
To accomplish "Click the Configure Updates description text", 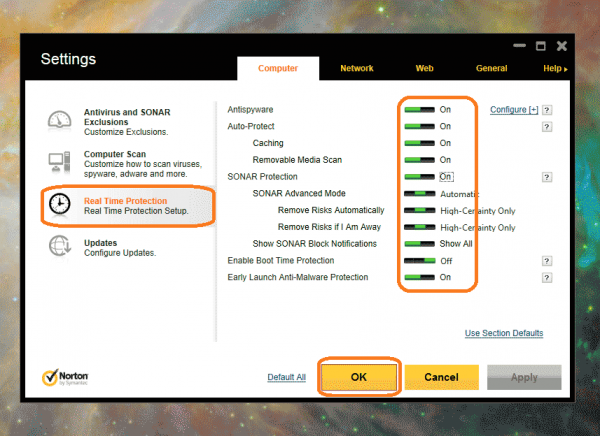I will tap(120, 253).
